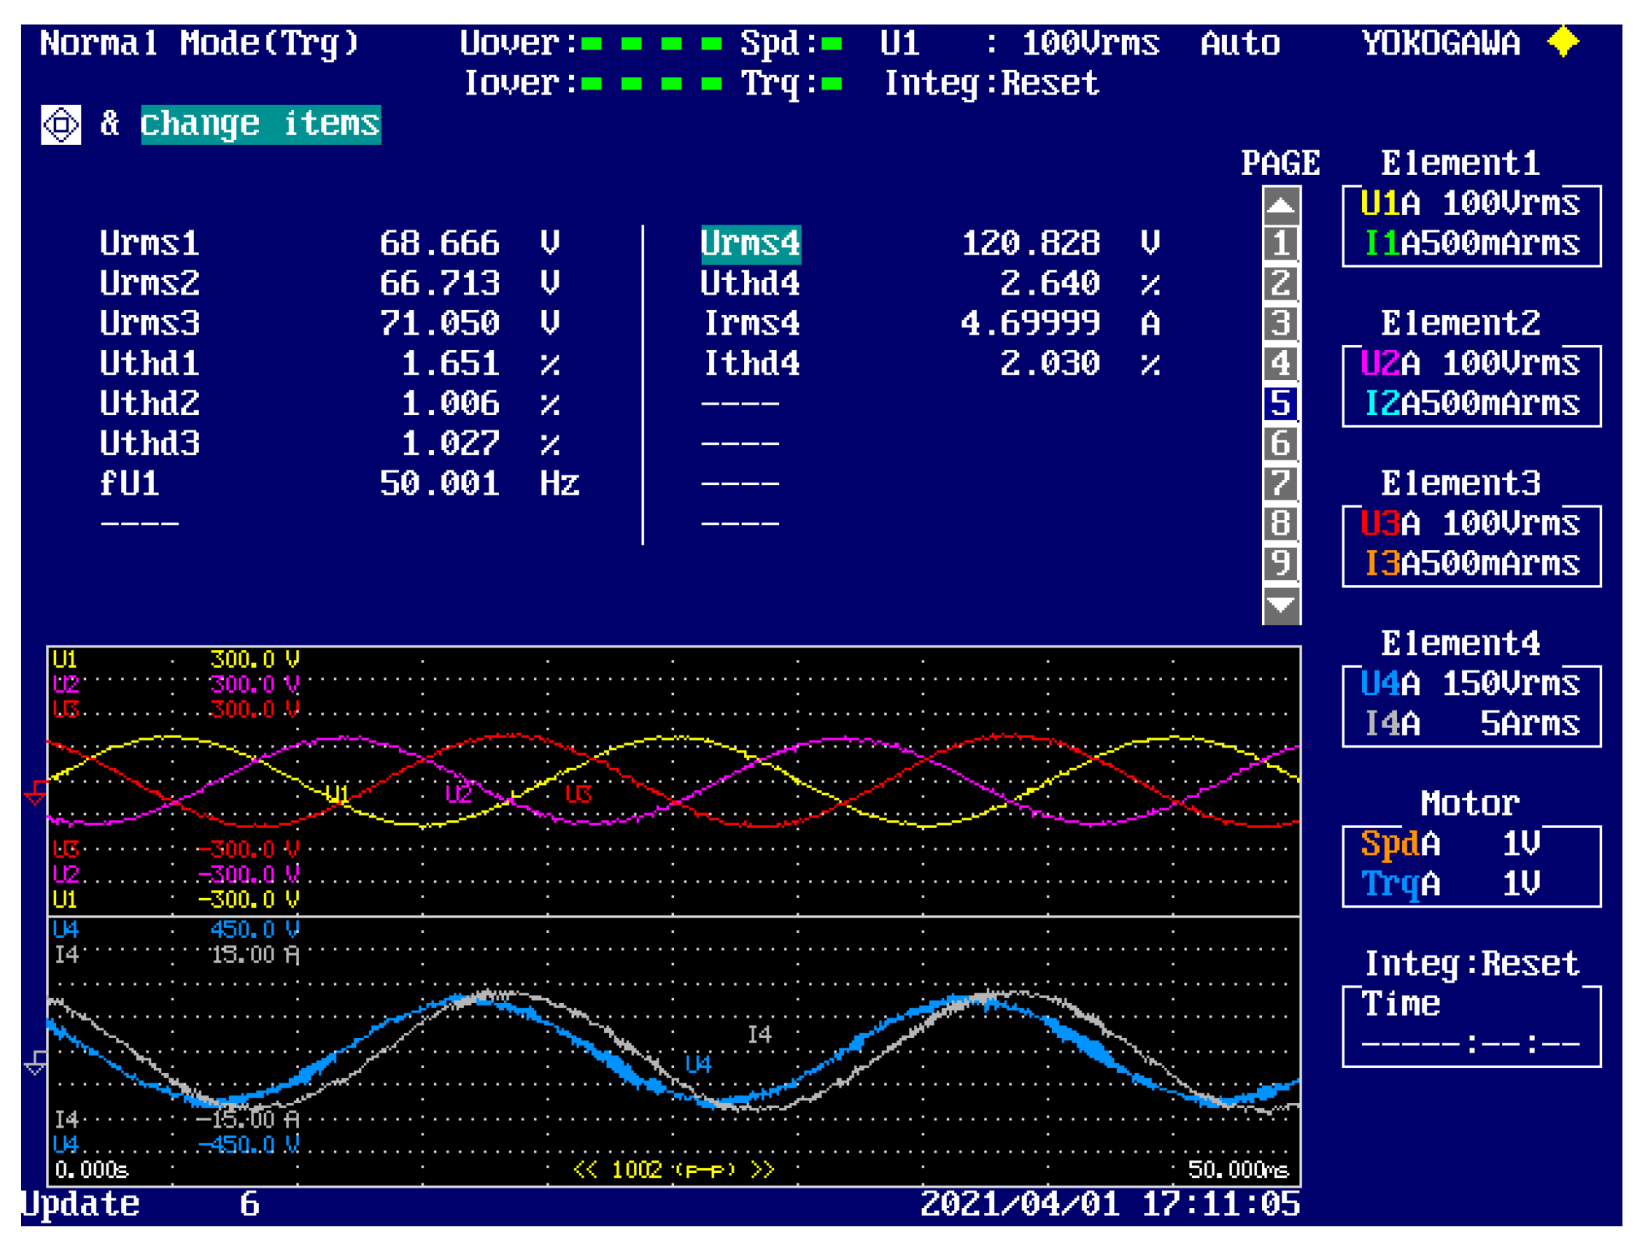The image size is (1642, 1250).
Task: Click the 0.000s time-axis start label
Action: (91, 1170)
